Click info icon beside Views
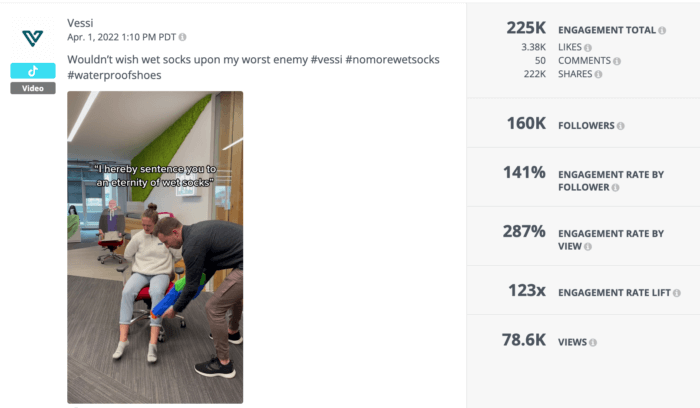The image size is (700, 408). (592, 343)
